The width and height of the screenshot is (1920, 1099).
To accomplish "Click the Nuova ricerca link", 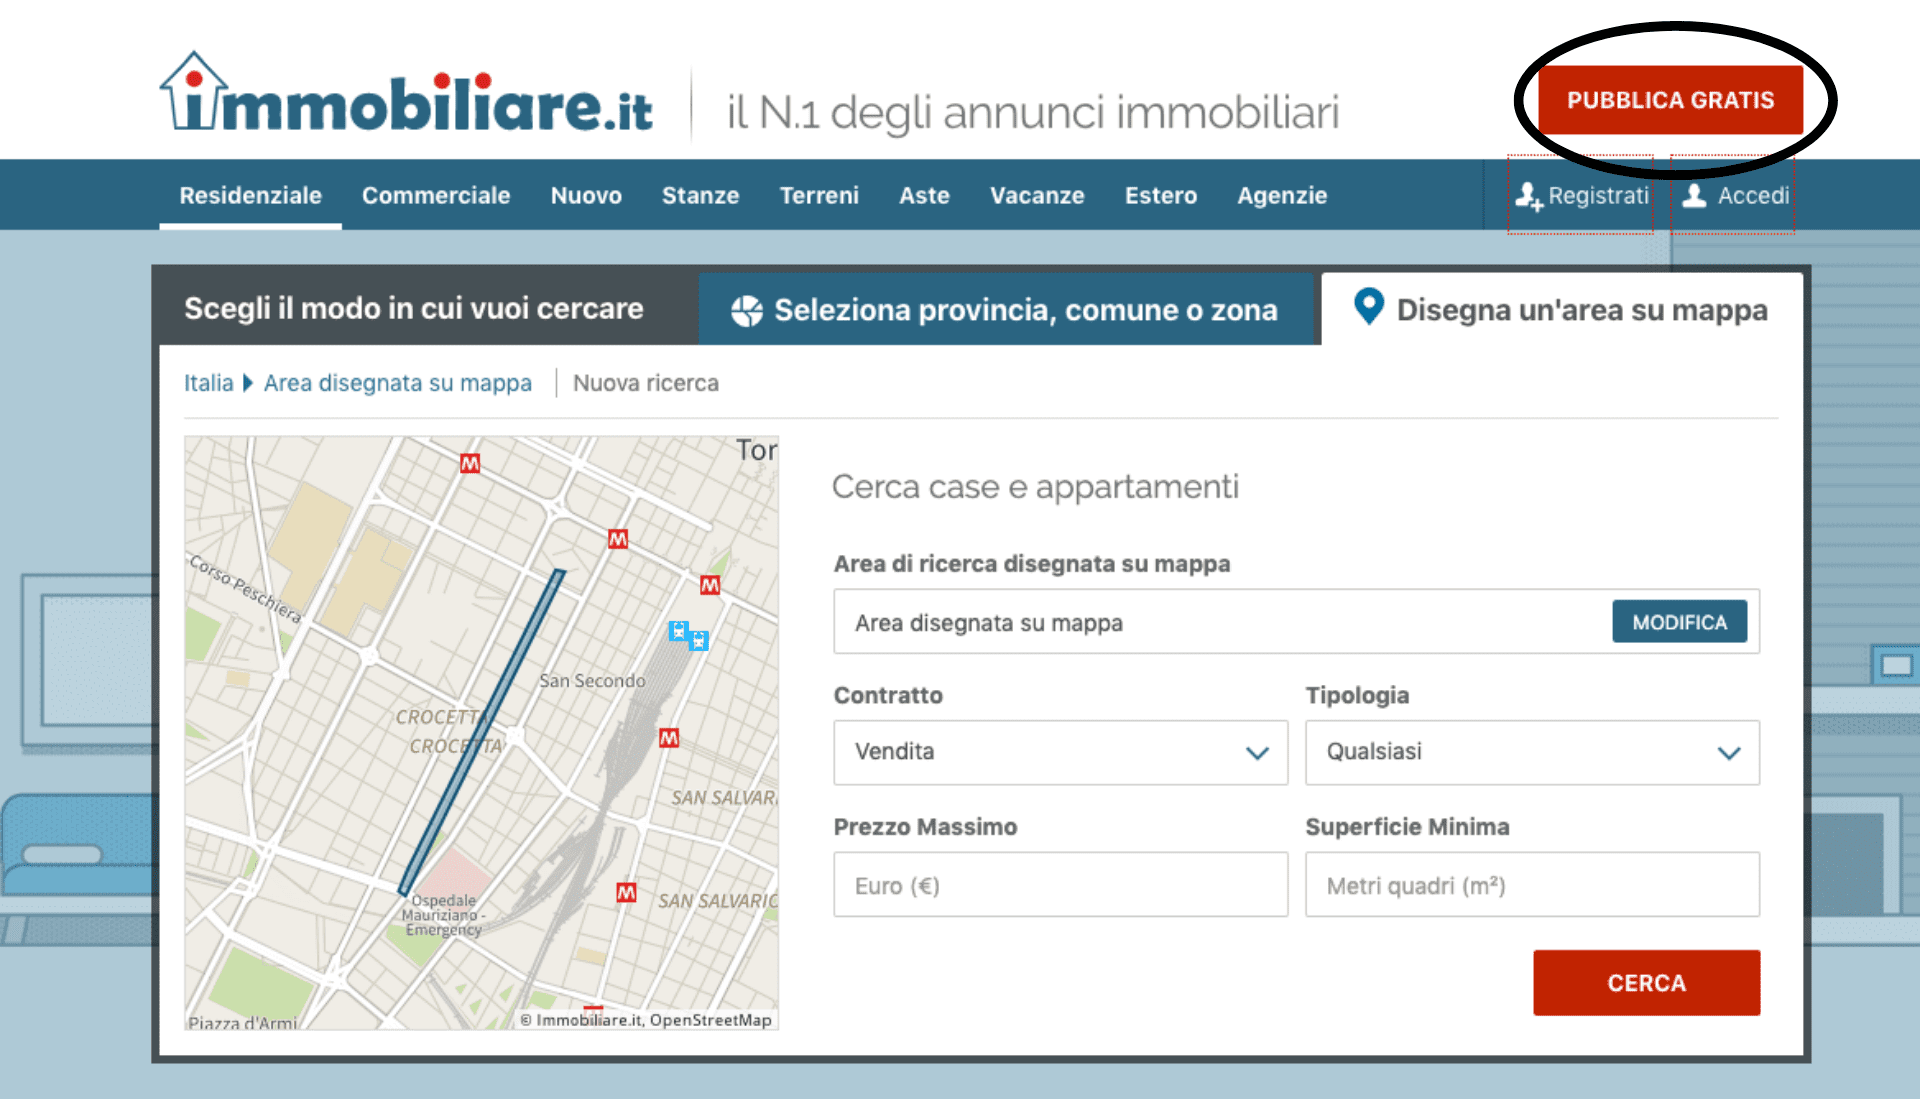I will (x=645, y=383).
